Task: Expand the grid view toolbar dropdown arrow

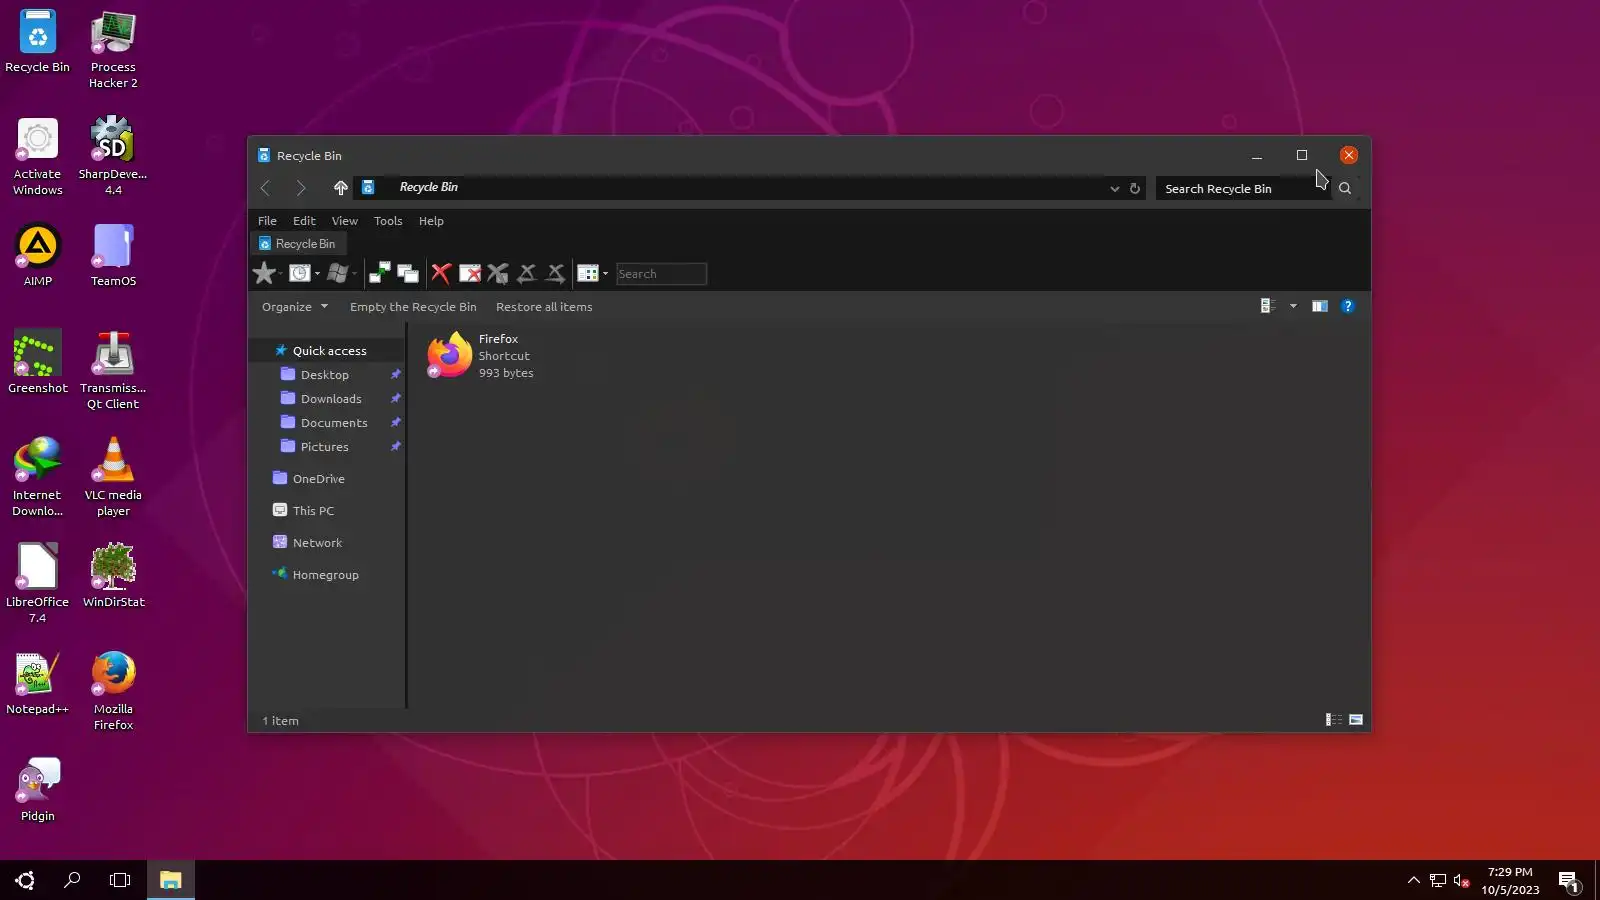Action: [x=605, y=274]
